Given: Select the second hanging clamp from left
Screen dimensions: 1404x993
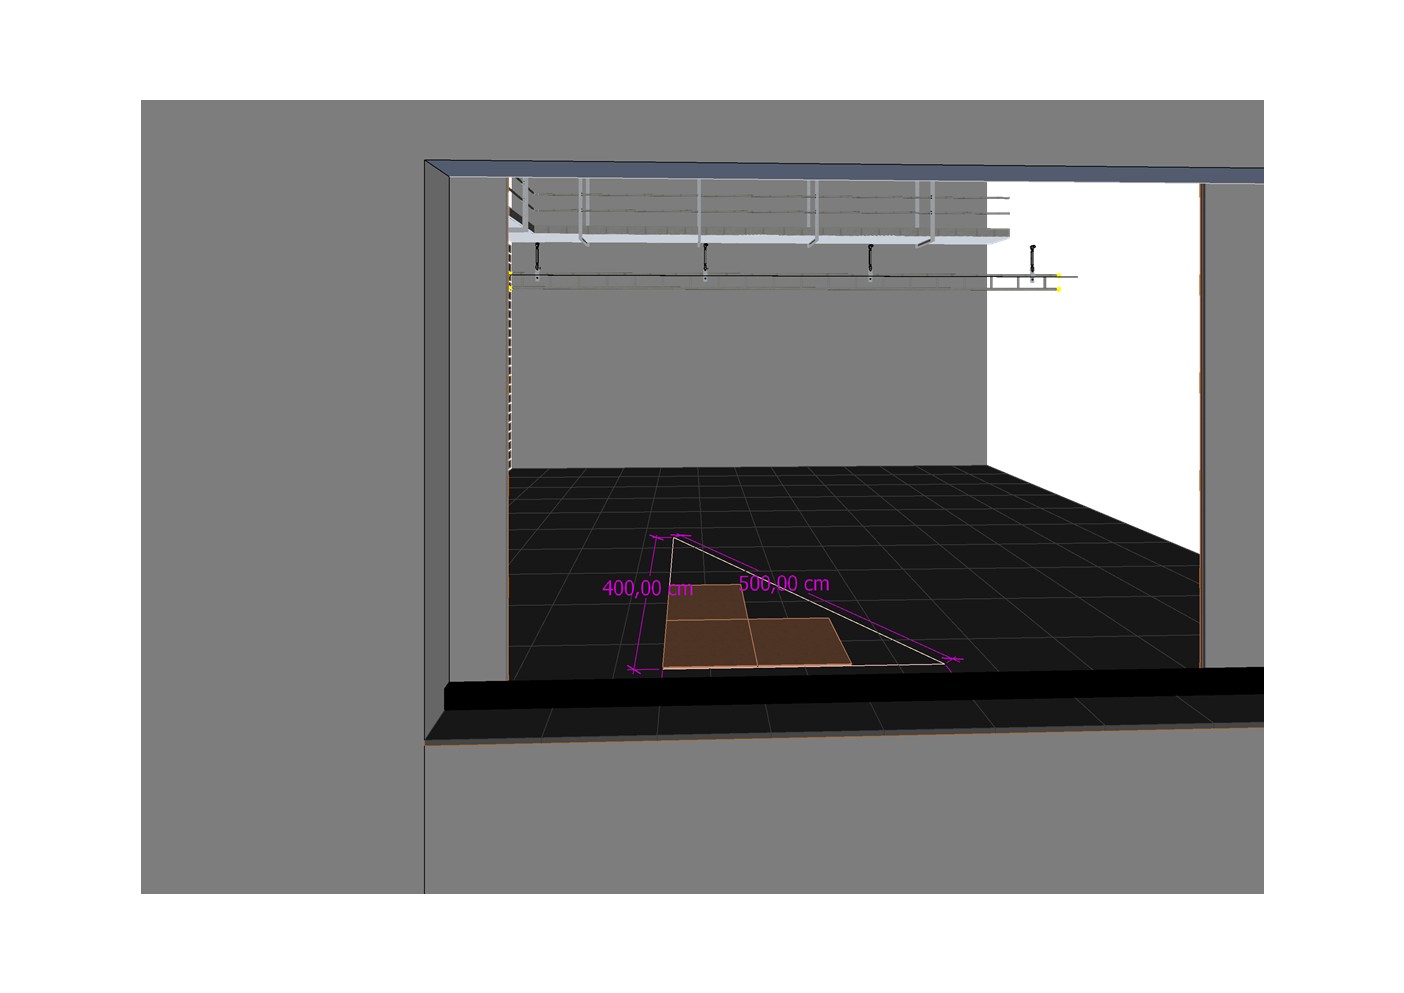Looking at the screenshot, I should coord(704,258).
